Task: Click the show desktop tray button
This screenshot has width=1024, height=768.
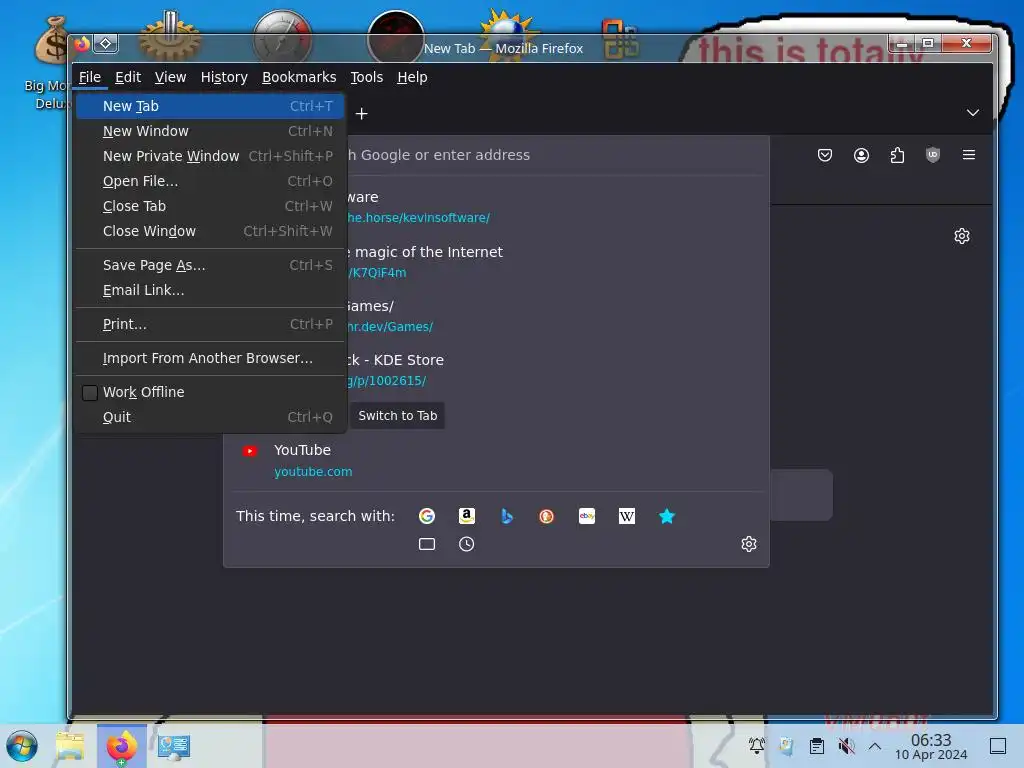Action: 997,746
